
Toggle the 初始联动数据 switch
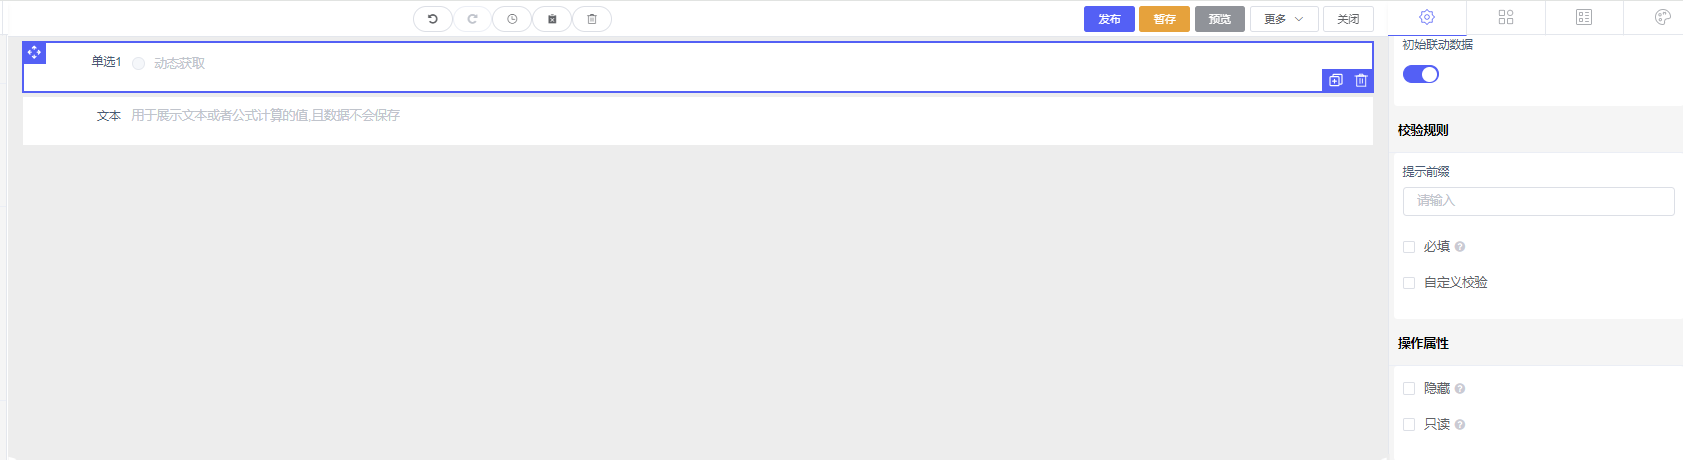click(x=1420, y=74)
